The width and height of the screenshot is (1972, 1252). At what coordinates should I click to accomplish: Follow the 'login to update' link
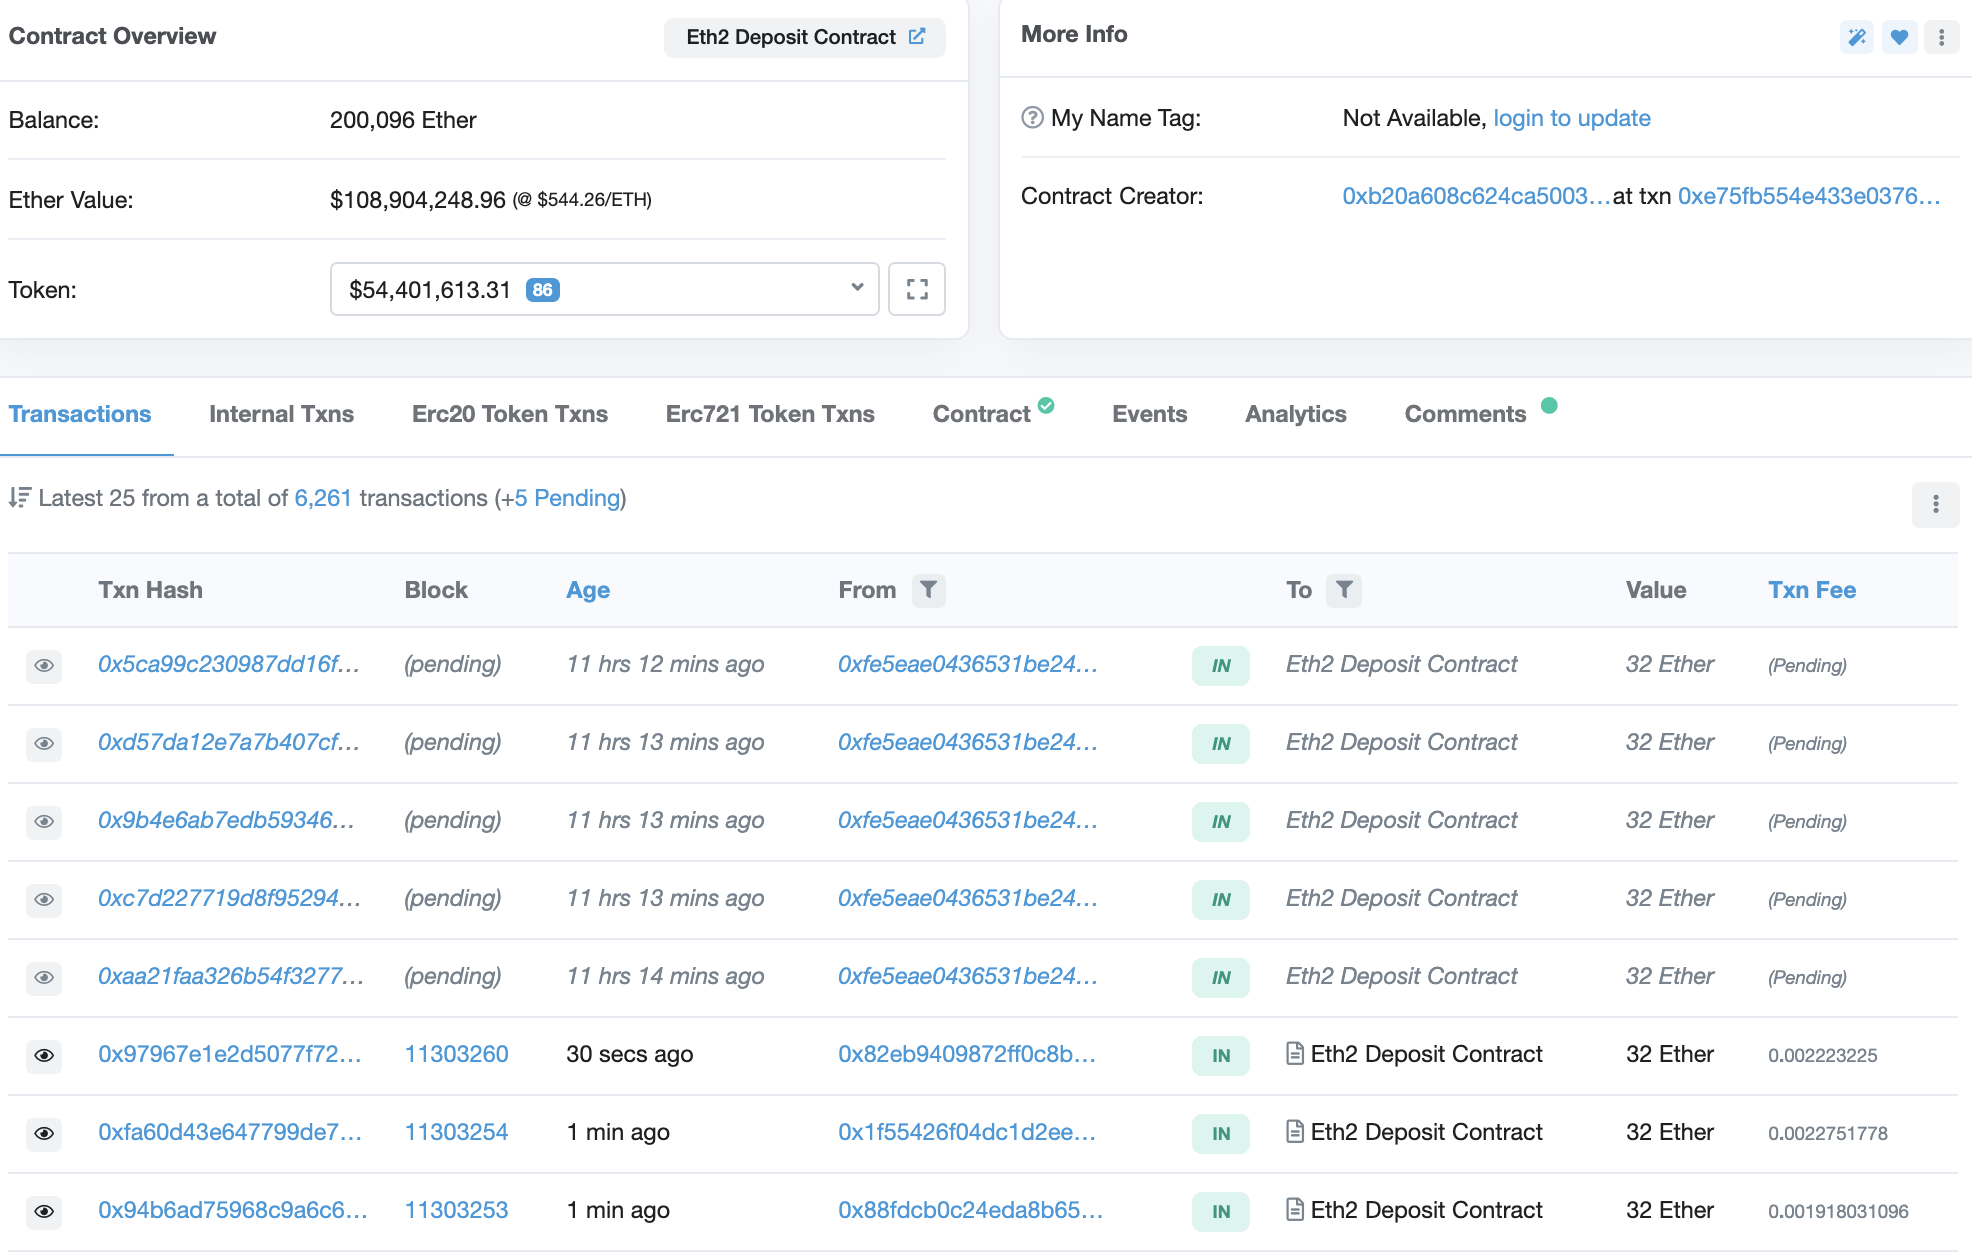pyautogui.click(x=1571, y=118)
